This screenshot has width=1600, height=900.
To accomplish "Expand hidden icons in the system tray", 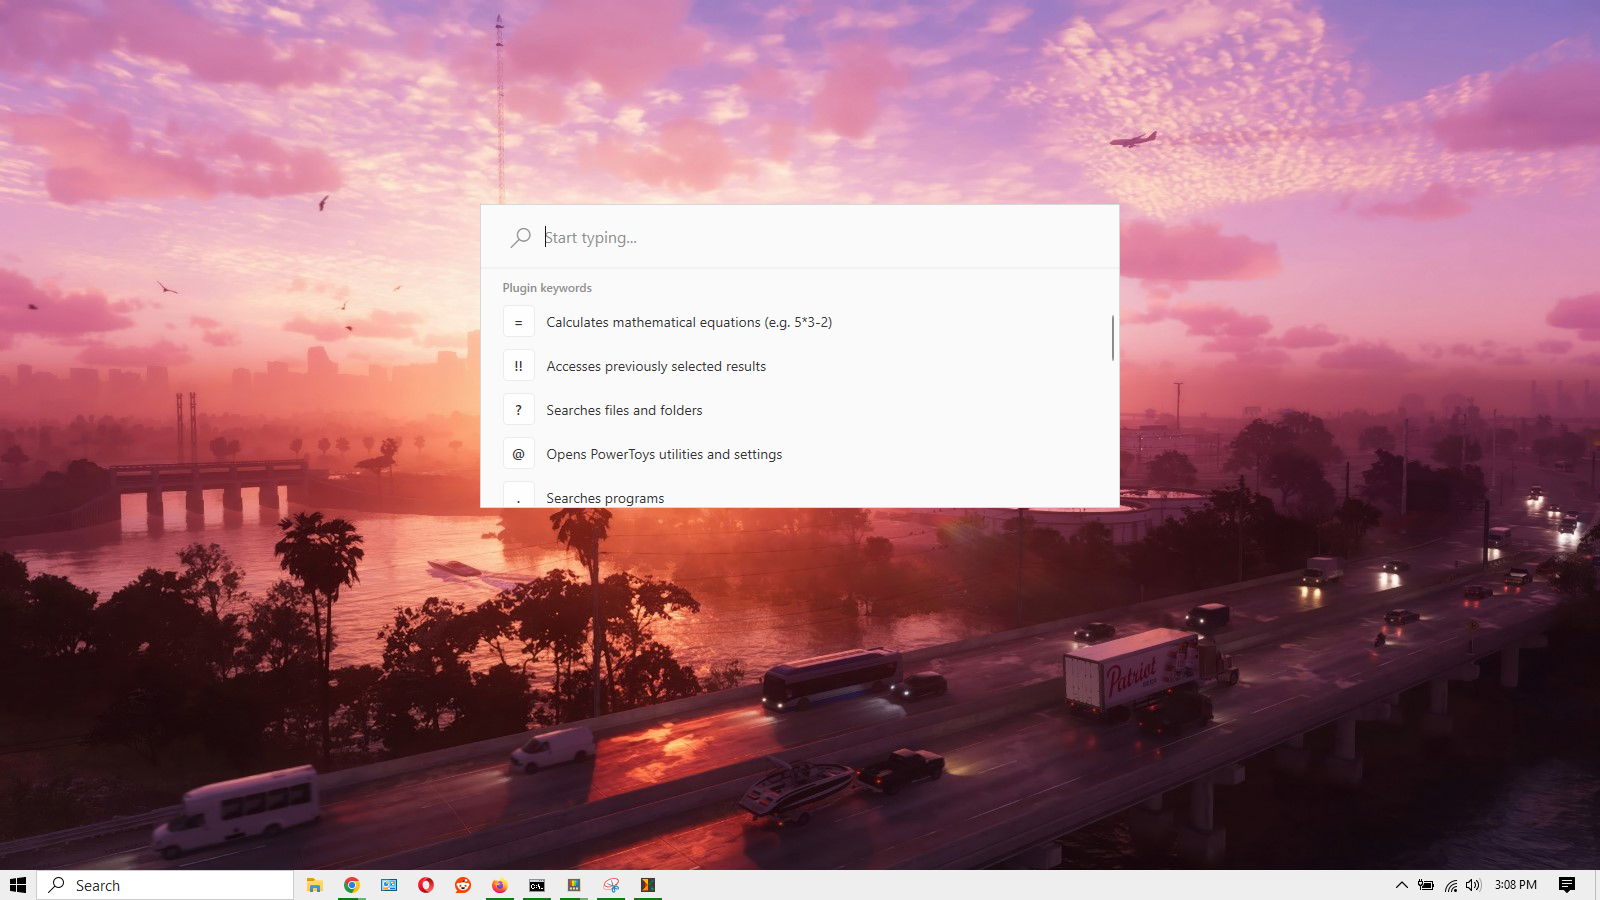I will click(1402, 885).
